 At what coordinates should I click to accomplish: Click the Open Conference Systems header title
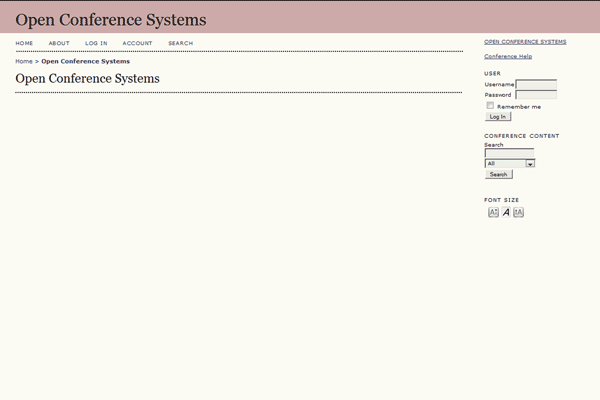(x=111, y=20)
